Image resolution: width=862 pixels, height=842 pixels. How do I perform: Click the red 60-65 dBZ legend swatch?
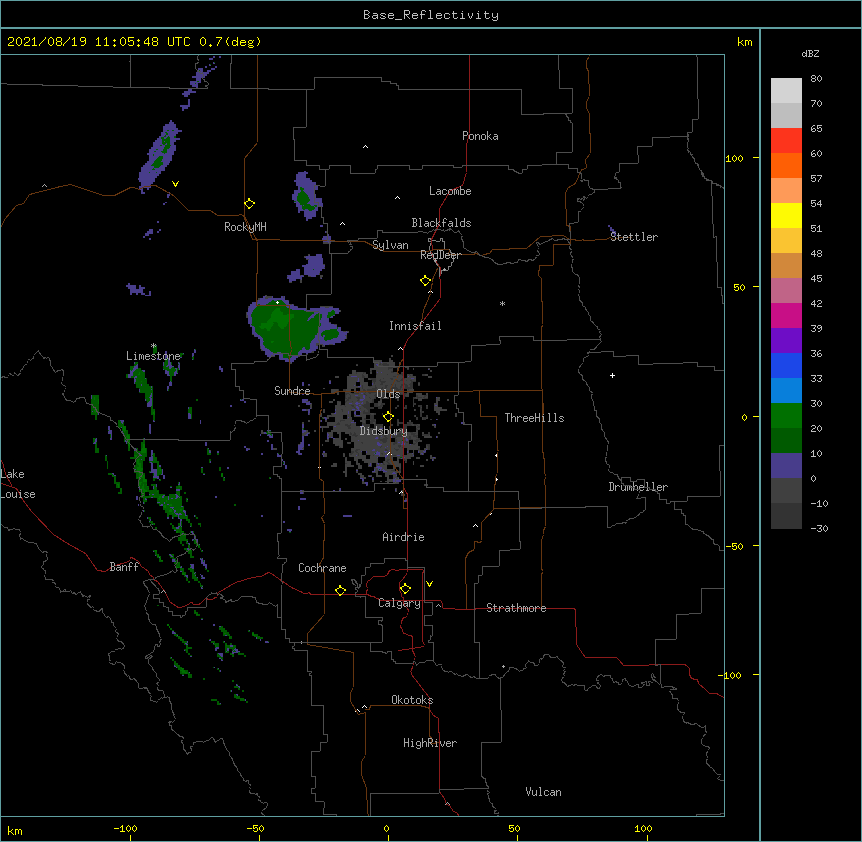pyautogui.click(x=786, y=141)
